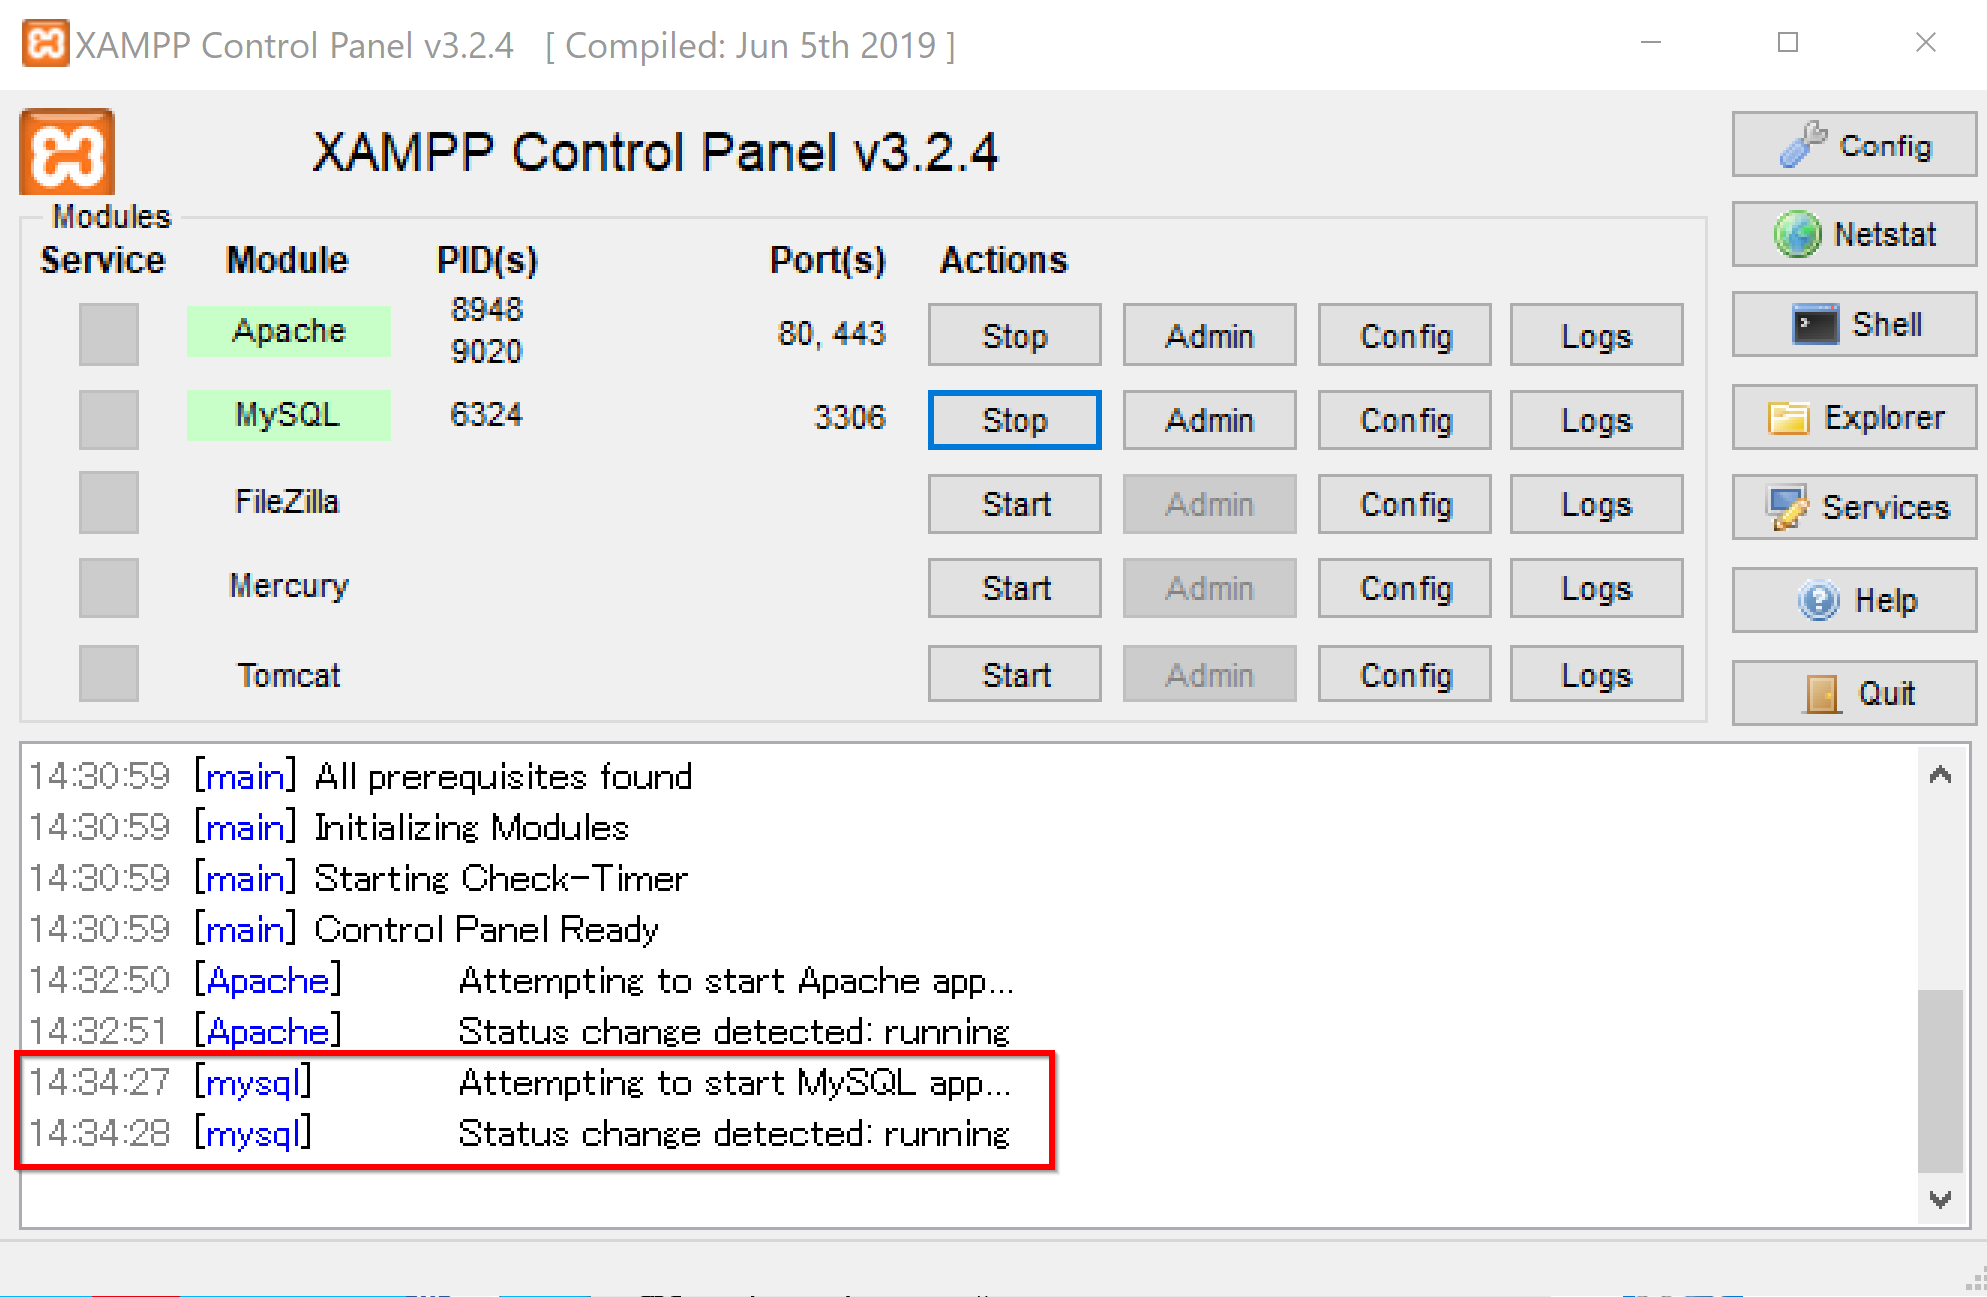Open Explorer folder icon button
This screenshot has height=1297, width=1987.
[x=1854, y=417]
